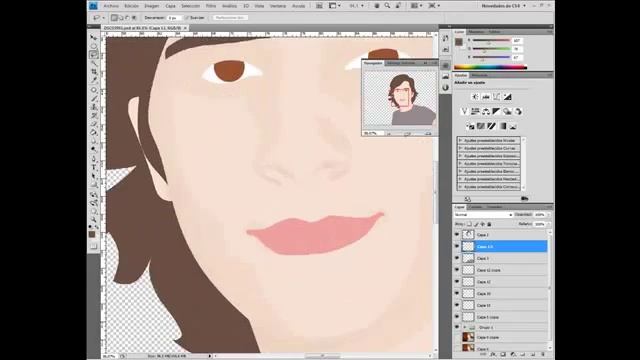Image resolution: width=640 pixels, height=360 pixels.
Task: Select the Pen tool
Action: [94, 159]
